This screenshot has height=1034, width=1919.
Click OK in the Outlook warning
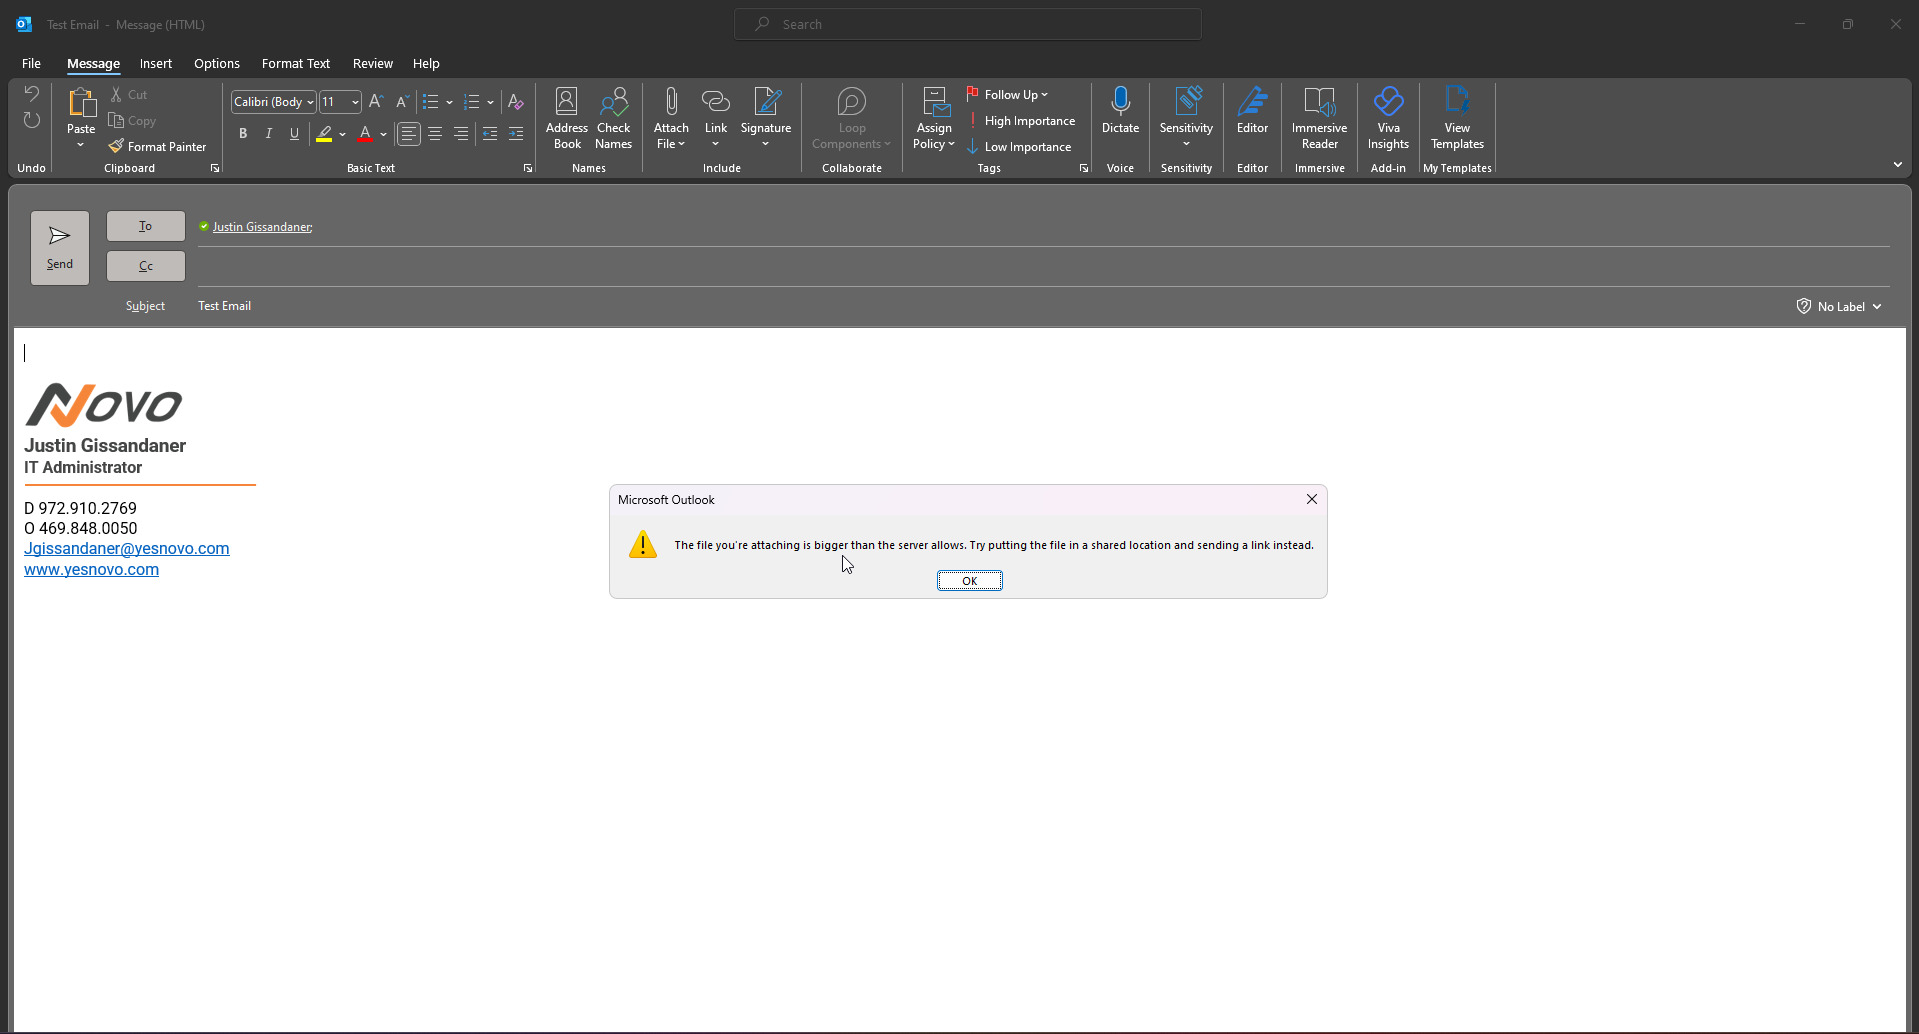(969, 580)
